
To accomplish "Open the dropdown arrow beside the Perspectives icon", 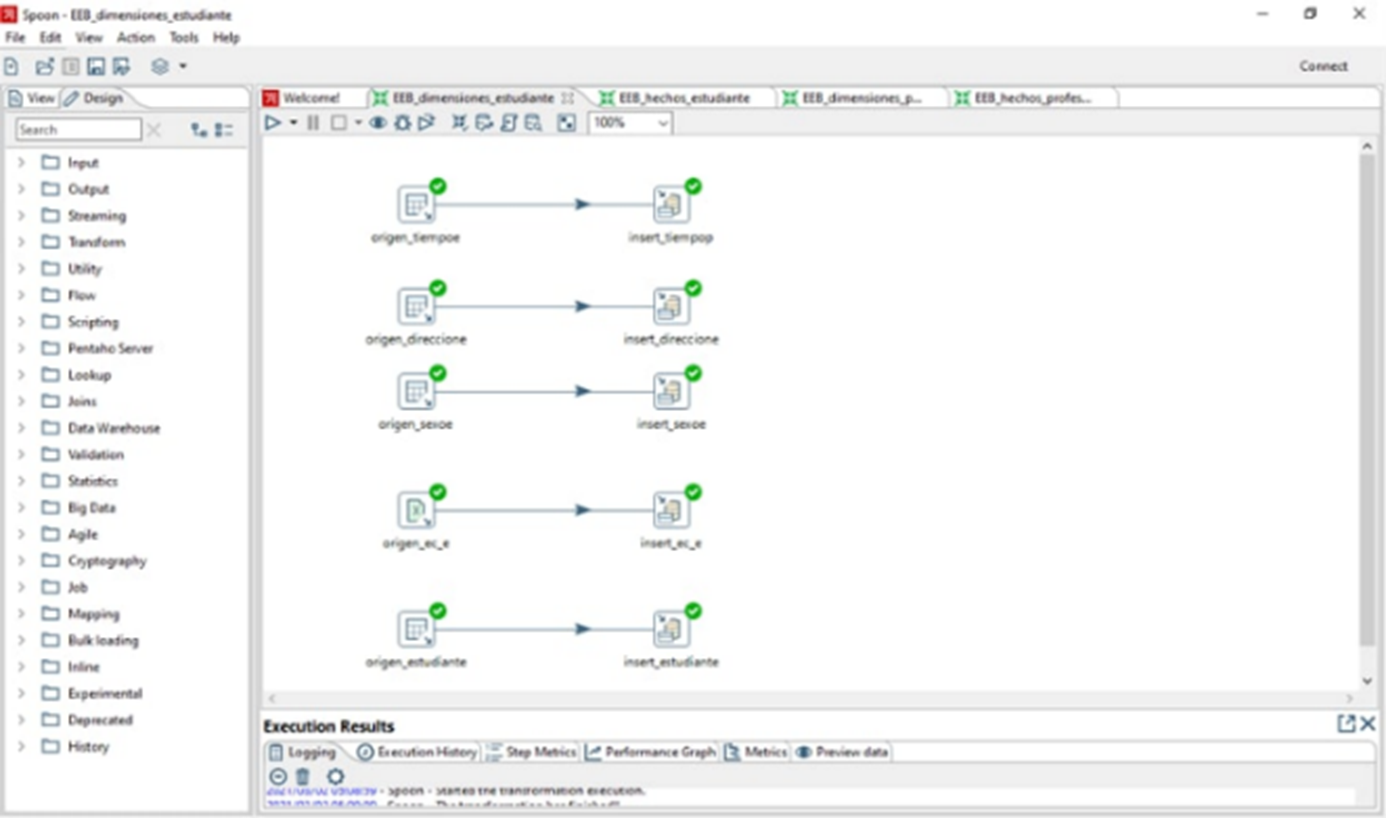I will [x=183, y=66].
